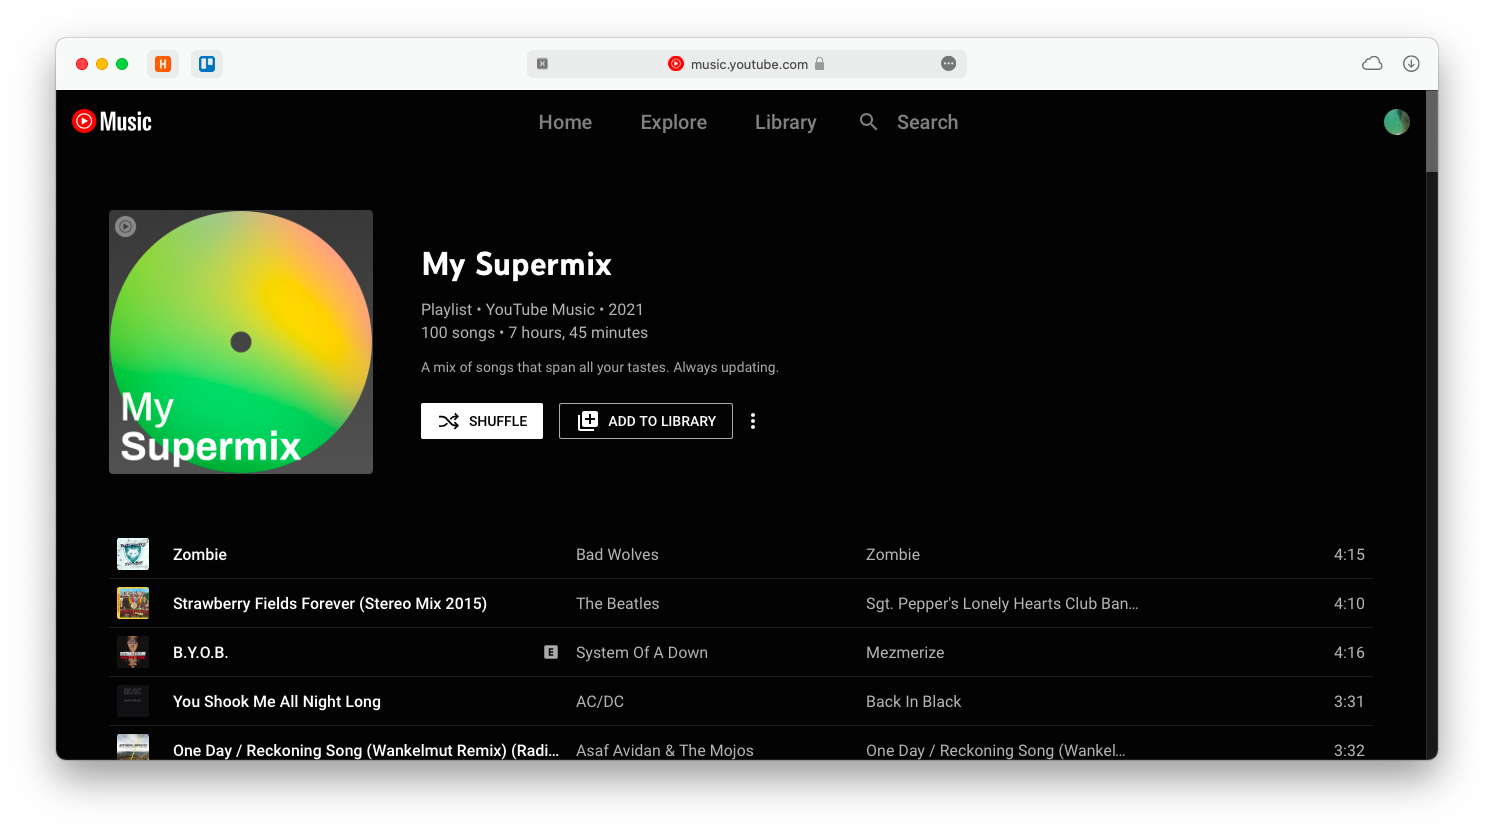Screen dimensions: 1494x834
Task: Shuffle the My Supermix playlist
Action: tap(482, 421)
